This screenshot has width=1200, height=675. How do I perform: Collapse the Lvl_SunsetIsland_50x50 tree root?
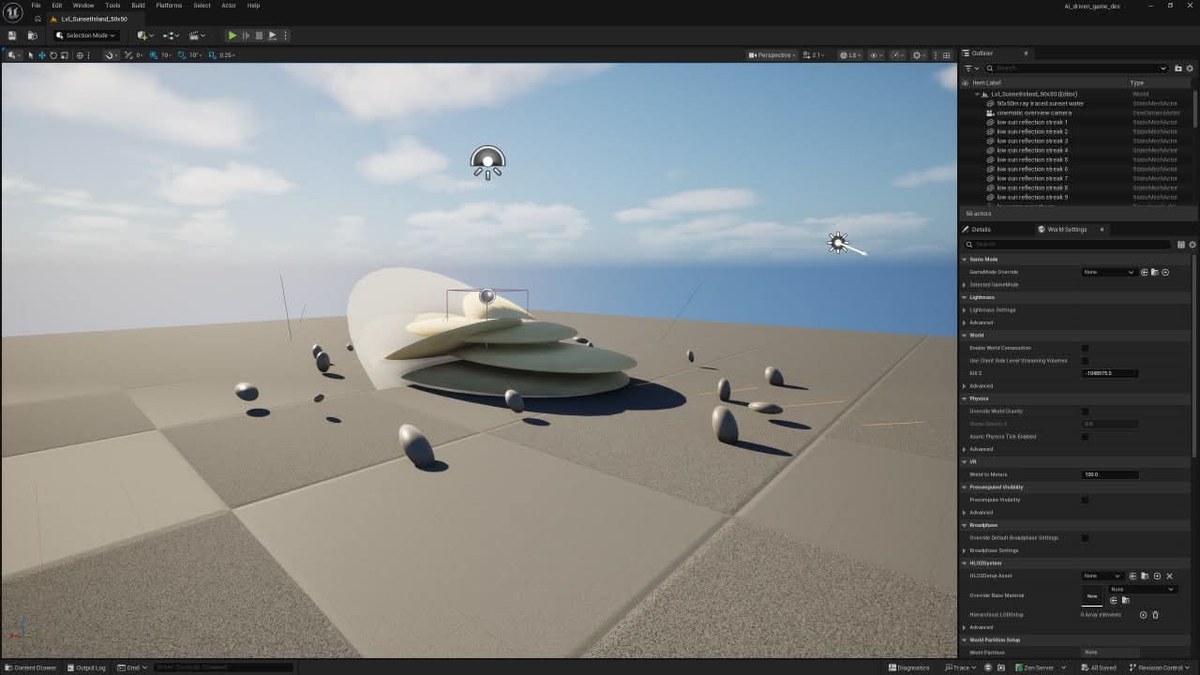point(978,94)
